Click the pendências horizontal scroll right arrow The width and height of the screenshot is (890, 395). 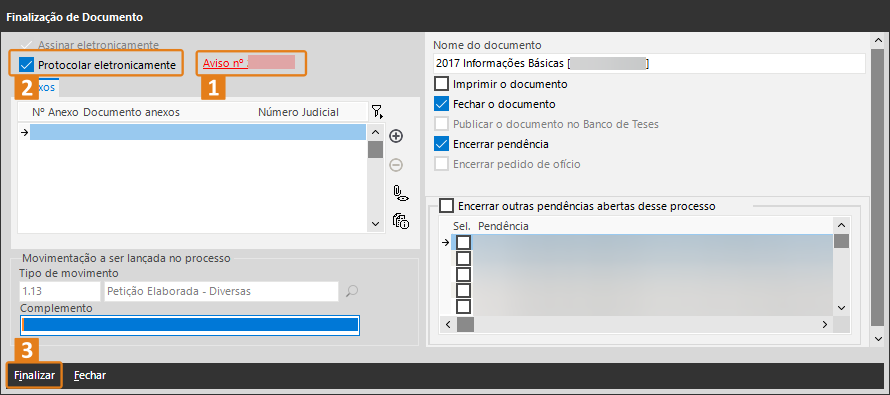[825, 325]
